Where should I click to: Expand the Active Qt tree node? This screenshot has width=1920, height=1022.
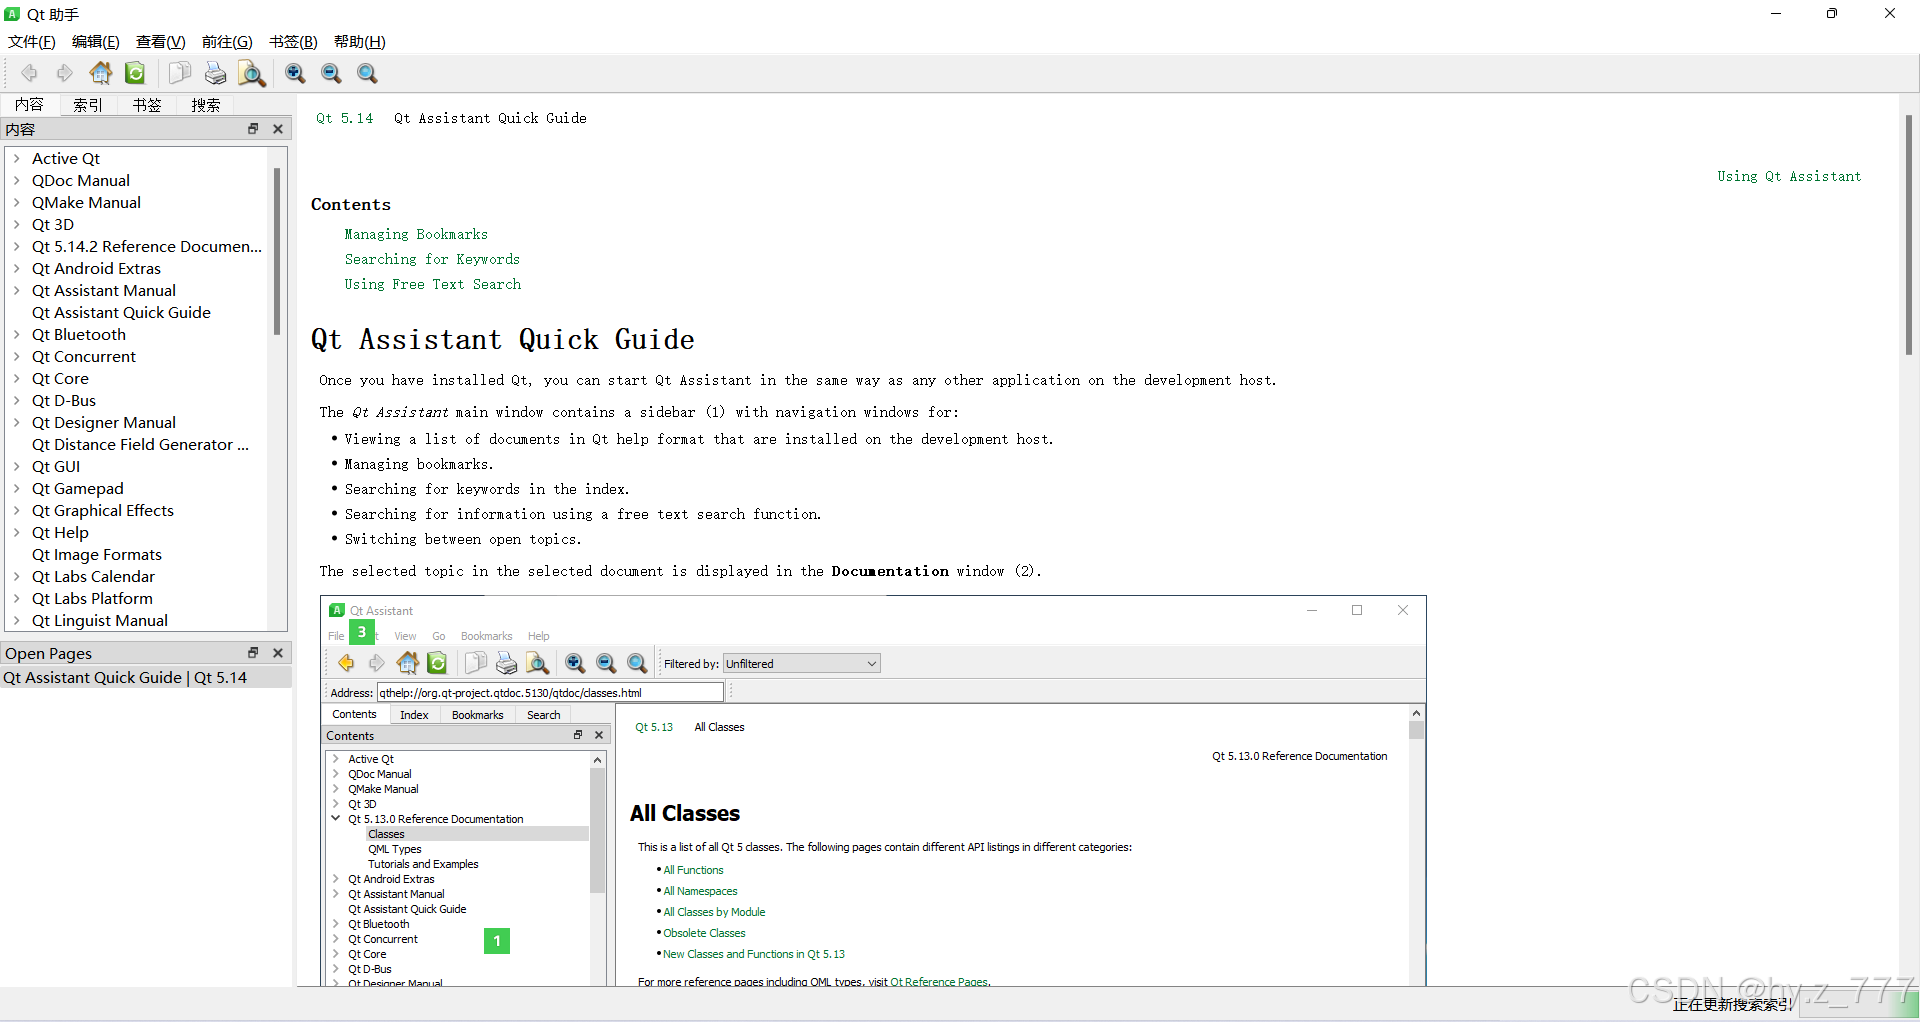[x=17, y=158]
